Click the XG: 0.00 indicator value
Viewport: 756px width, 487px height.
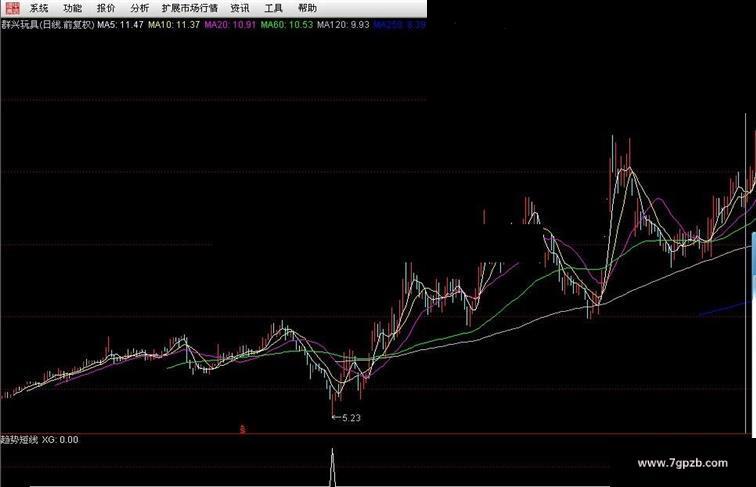[x=60, y=440]
